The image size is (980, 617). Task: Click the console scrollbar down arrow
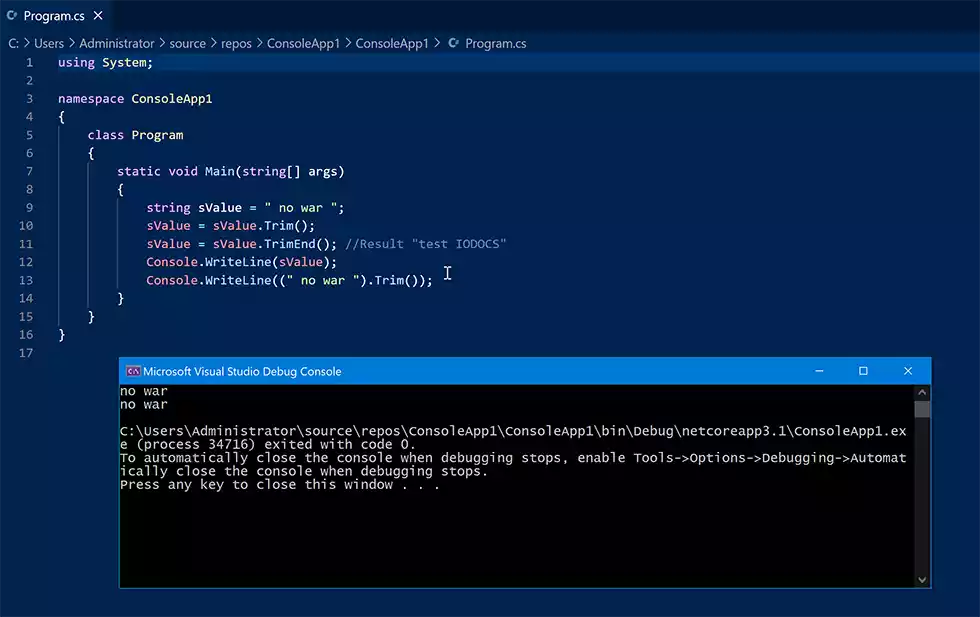click(922, 579)
